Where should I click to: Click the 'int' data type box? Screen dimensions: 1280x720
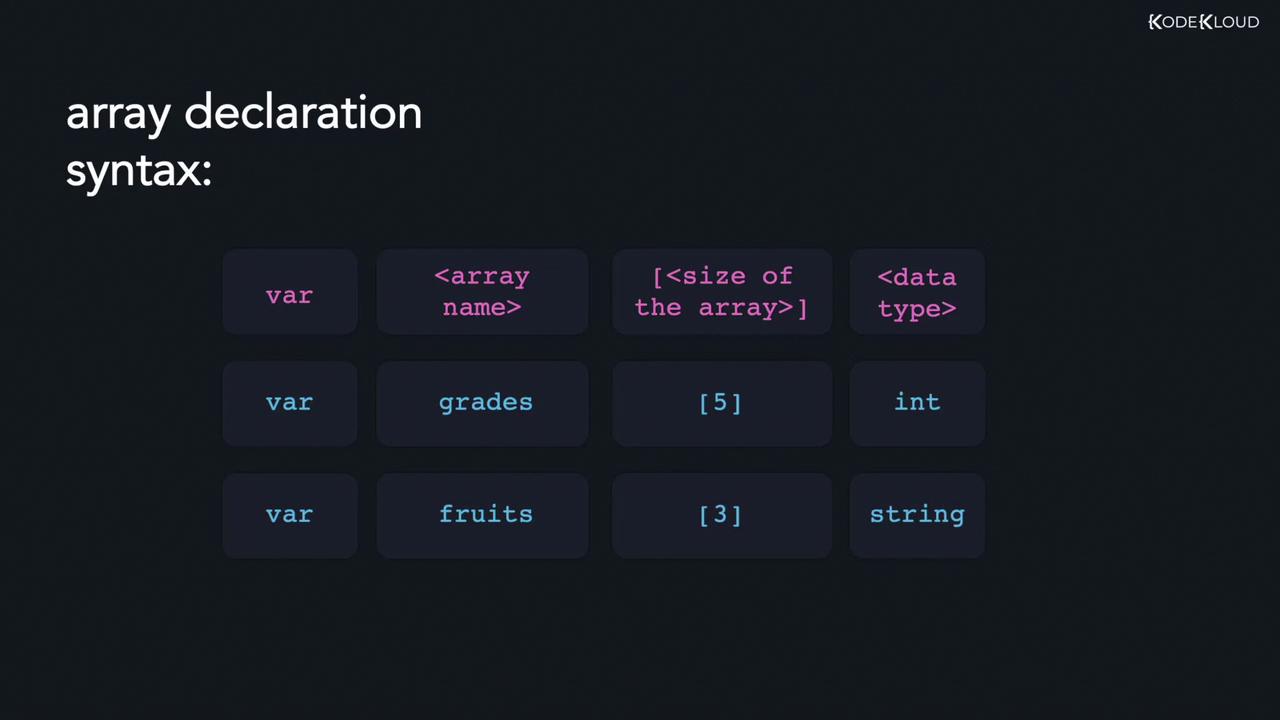(917, 403)
